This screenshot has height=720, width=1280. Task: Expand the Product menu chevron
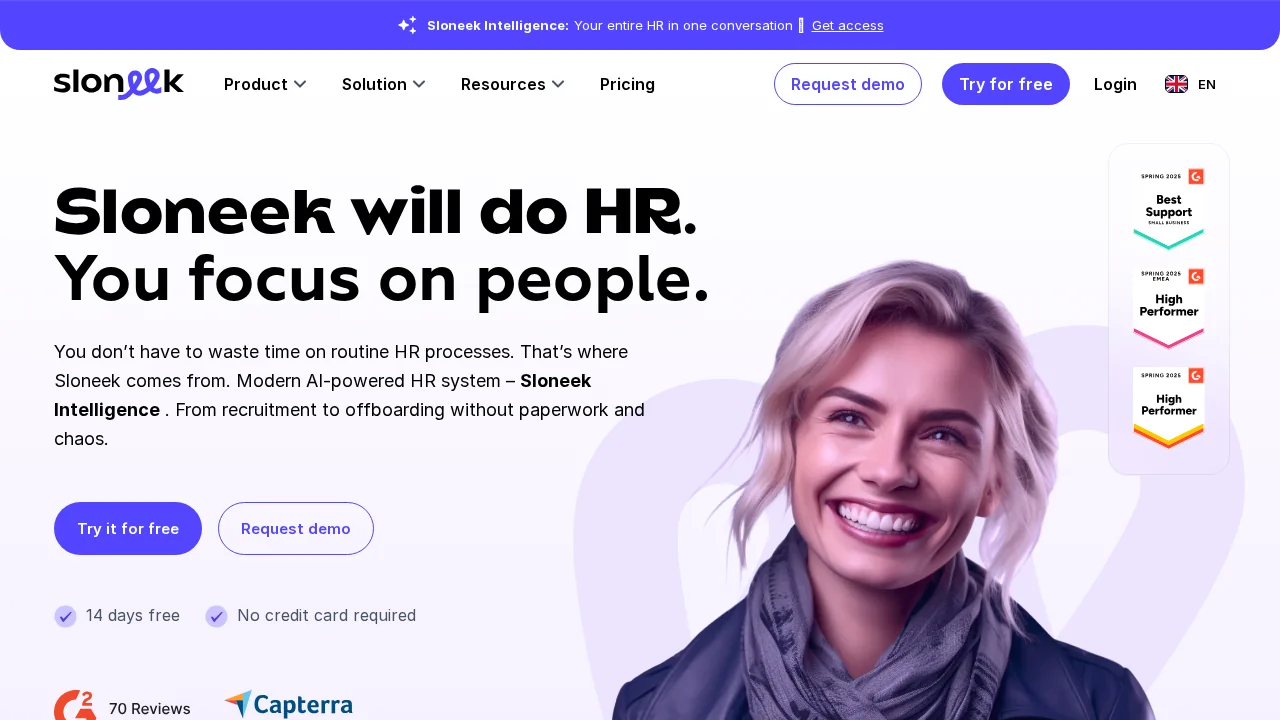(300, 84)
